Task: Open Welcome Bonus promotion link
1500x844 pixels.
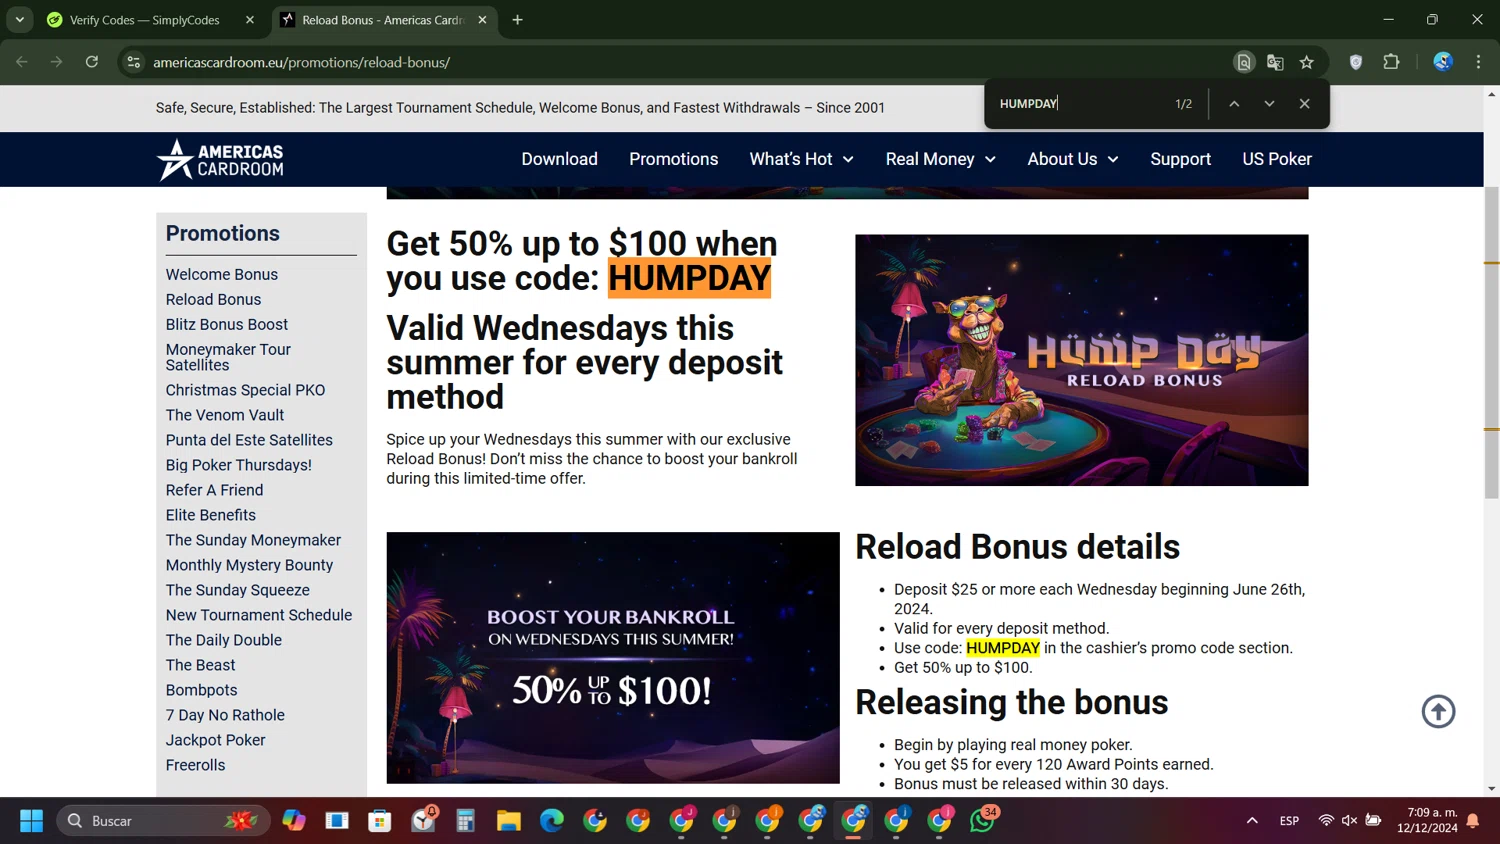Action: [x=222, y=274]
